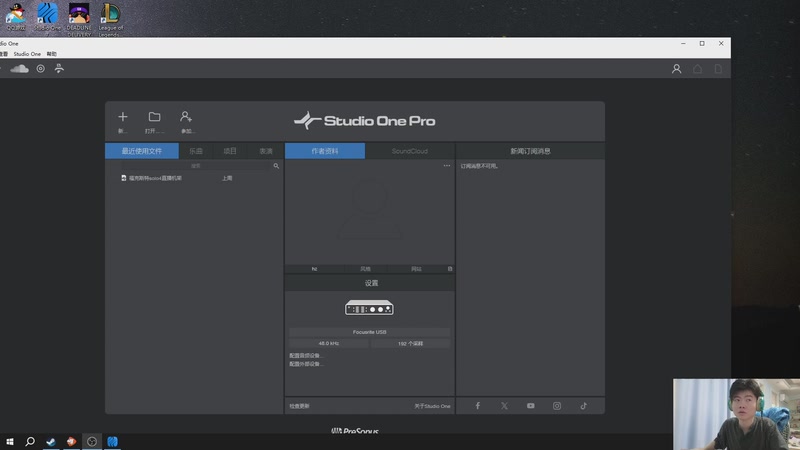This screenshot has width=800, height=450.
Task: Open PreSonus Facebook page icon
Action: [478, 406]
